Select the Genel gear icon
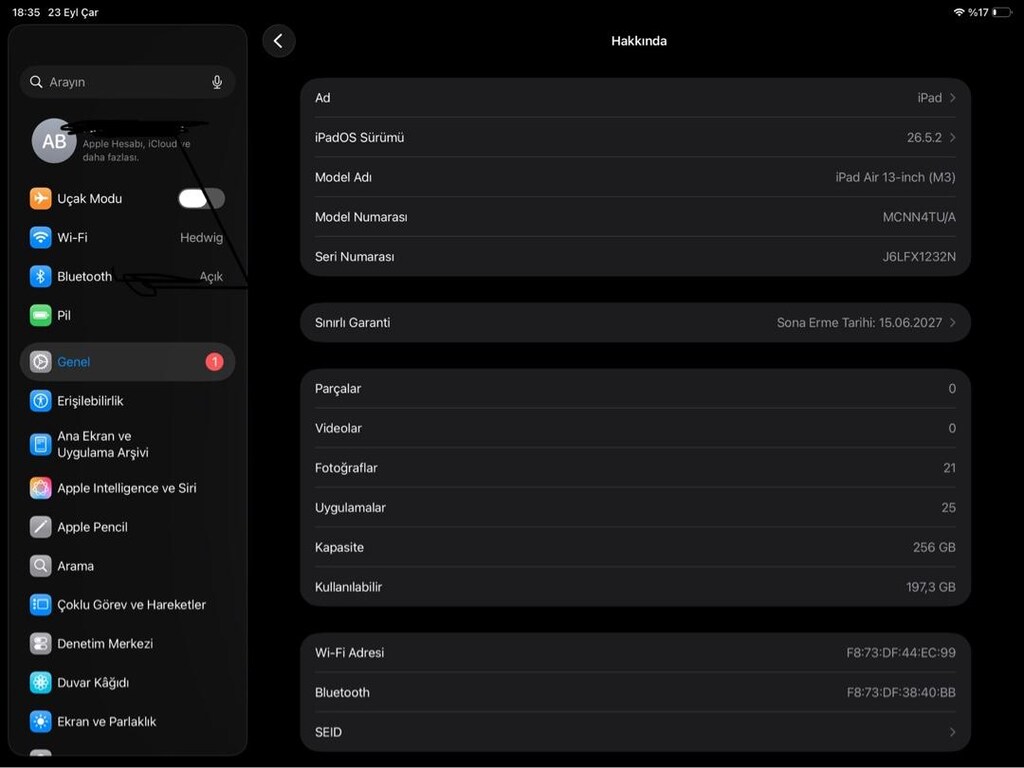Viewport: 1024px width, 768px height. (x=40, y=362)
